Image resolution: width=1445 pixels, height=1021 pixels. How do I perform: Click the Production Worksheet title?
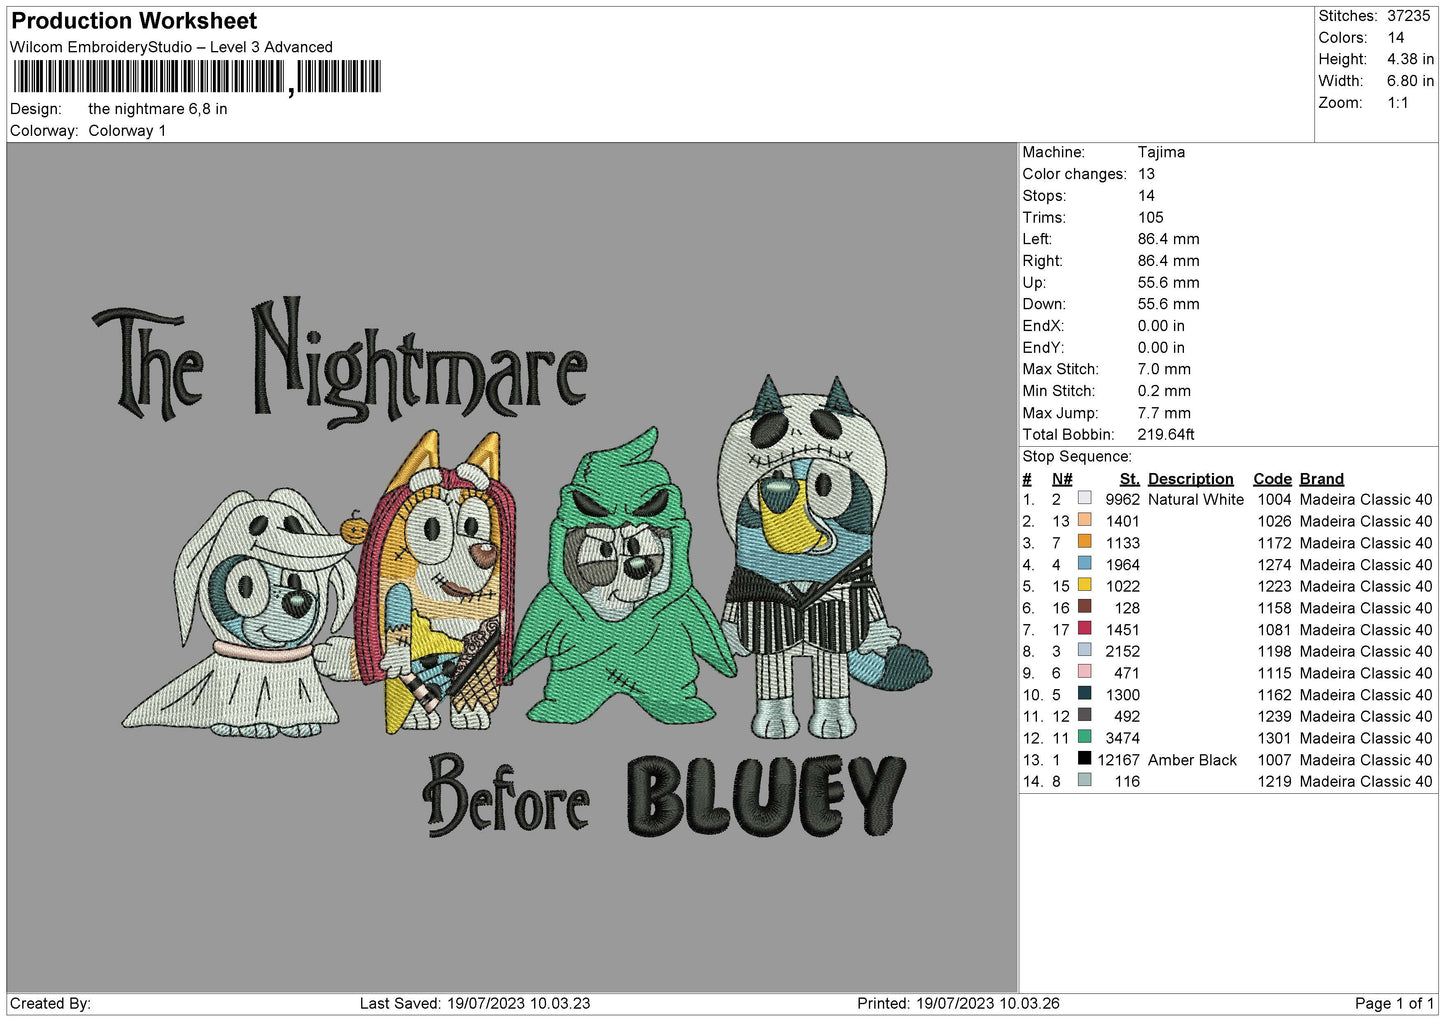pyautogui.click(x=134, y=21)
